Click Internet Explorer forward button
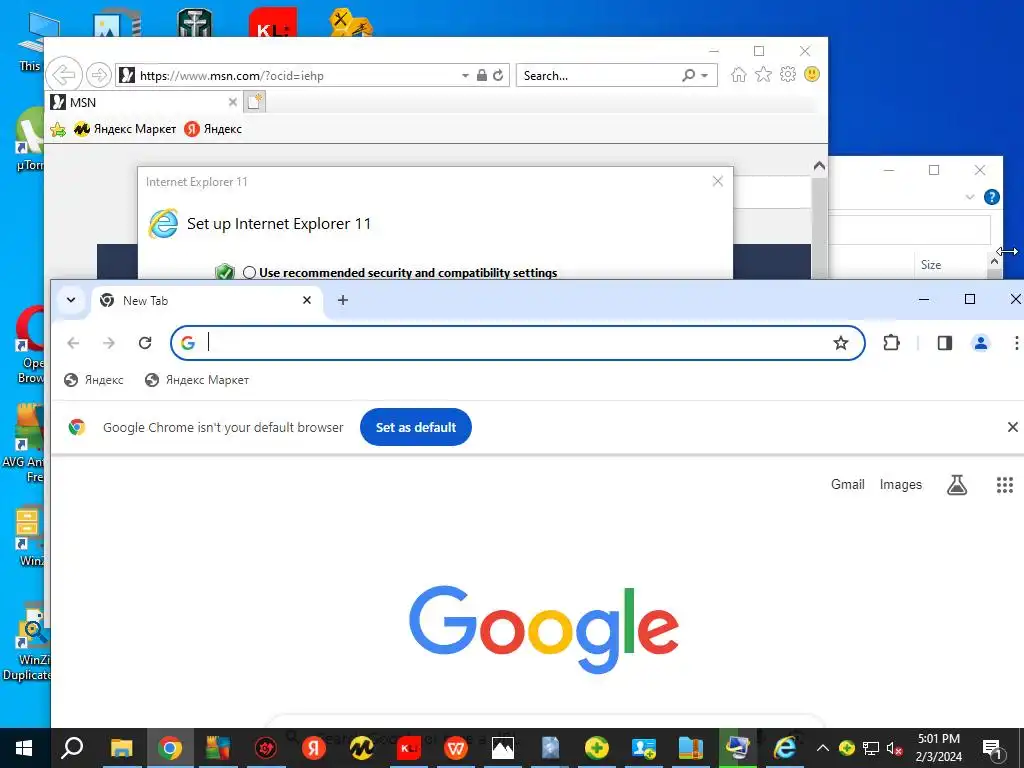Viewport: 1024px width, 768px height. click(99, 75)
